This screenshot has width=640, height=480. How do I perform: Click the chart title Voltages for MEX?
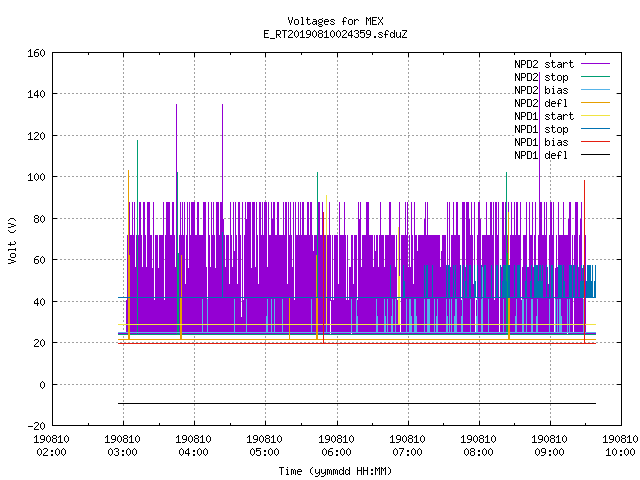tap(335, 21)
